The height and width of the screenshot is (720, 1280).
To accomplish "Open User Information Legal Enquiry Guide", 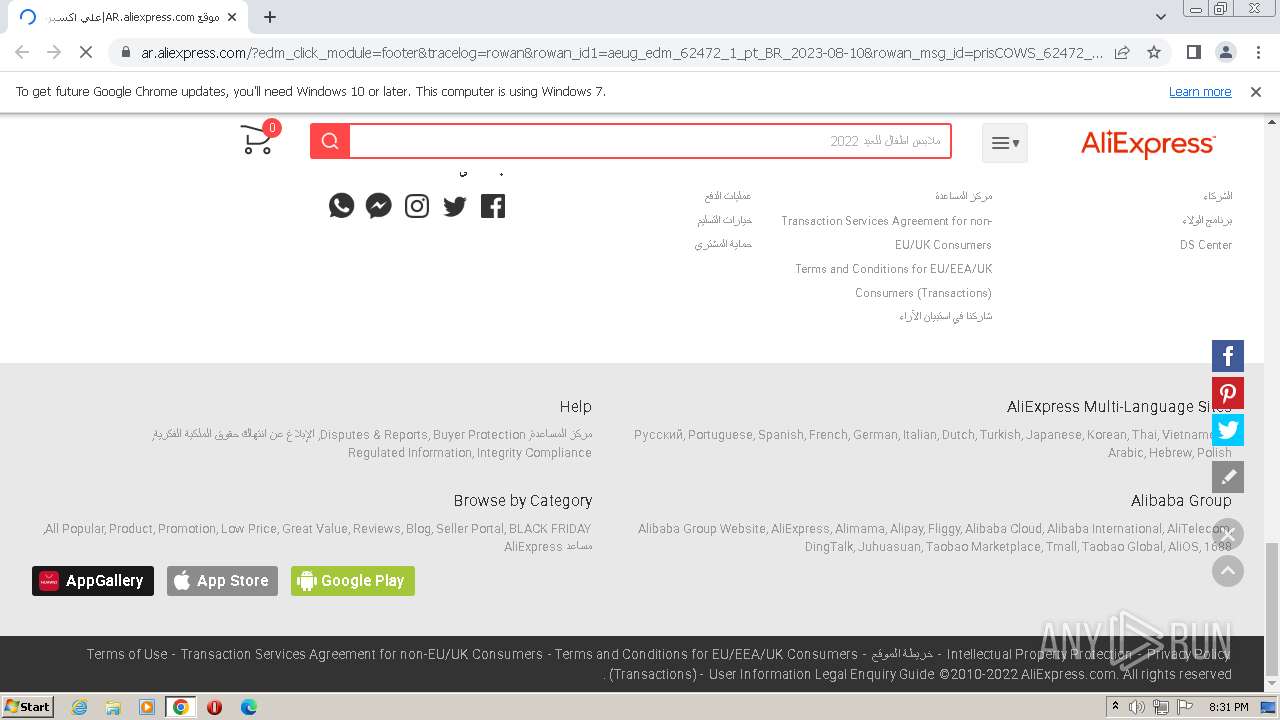I will click(x=821, y=674).
